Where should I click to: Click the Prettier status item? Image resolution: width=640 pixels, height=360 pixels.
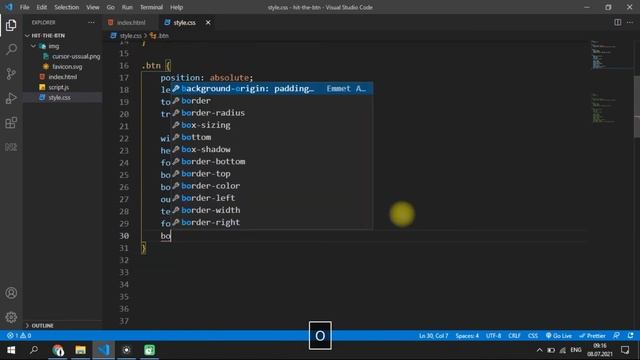pyautogui.click(x=592, y=336)
